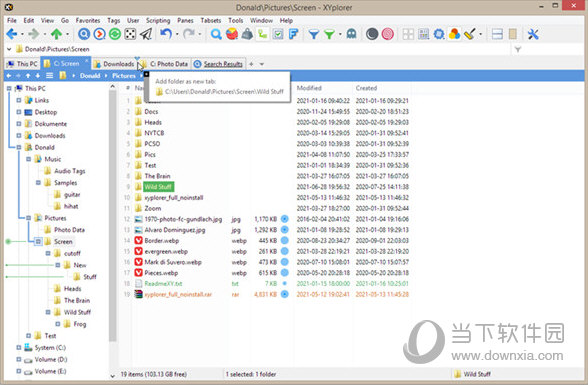The height and width of the screenshot is (385, 588).
Task: Select the Photo Data folder in tree
Action: point(69,230)
